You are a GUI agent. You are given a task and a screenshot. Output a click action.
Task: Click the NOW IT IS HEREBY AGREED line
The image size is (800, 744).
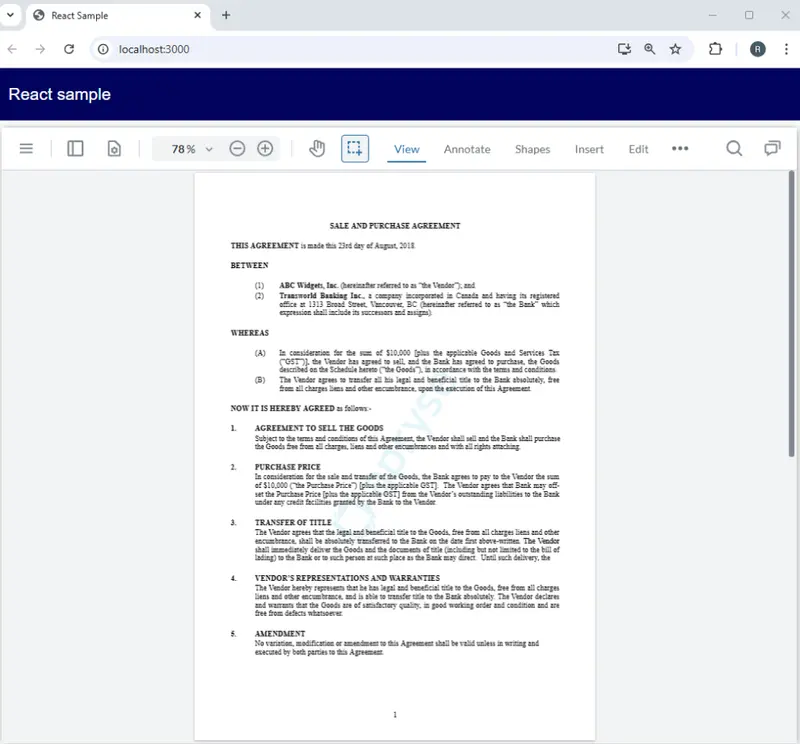301,408
